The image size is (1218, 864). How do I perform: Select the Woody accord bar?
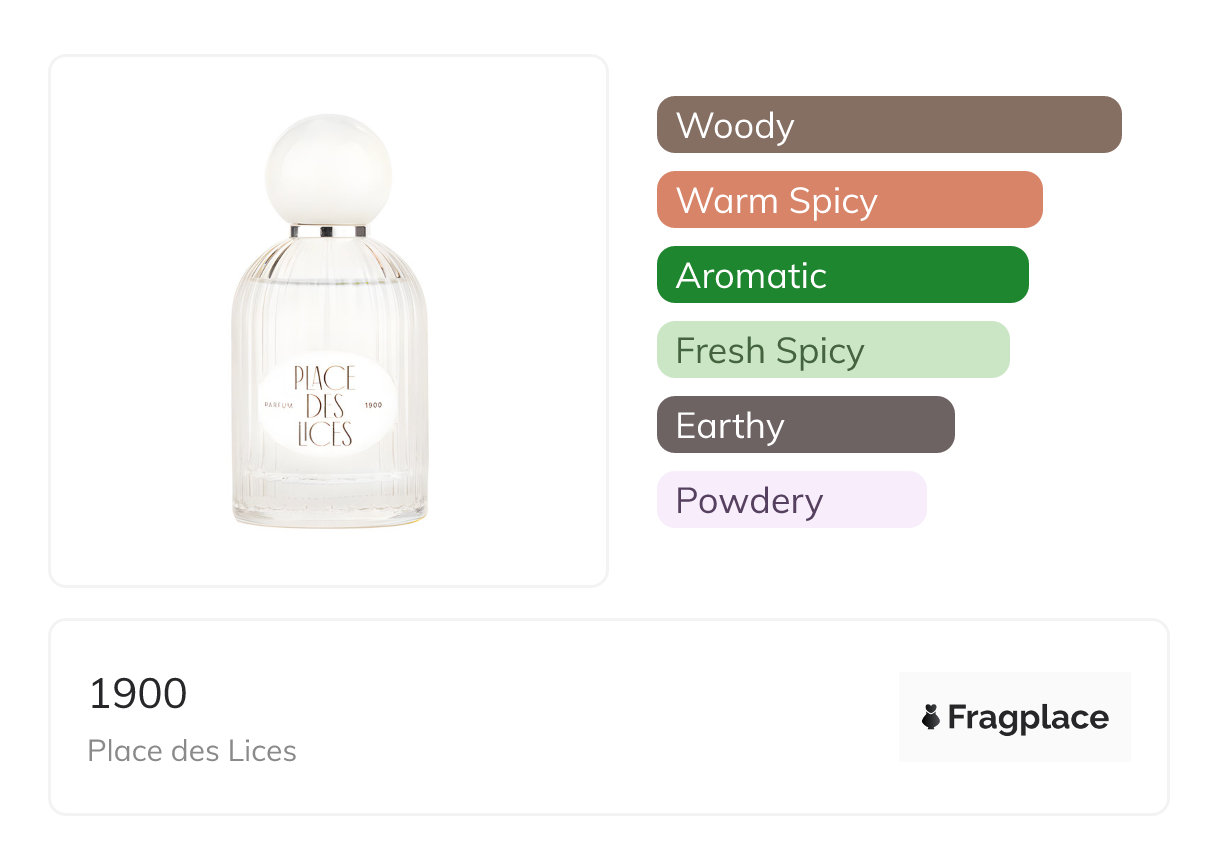click(888, 125)
